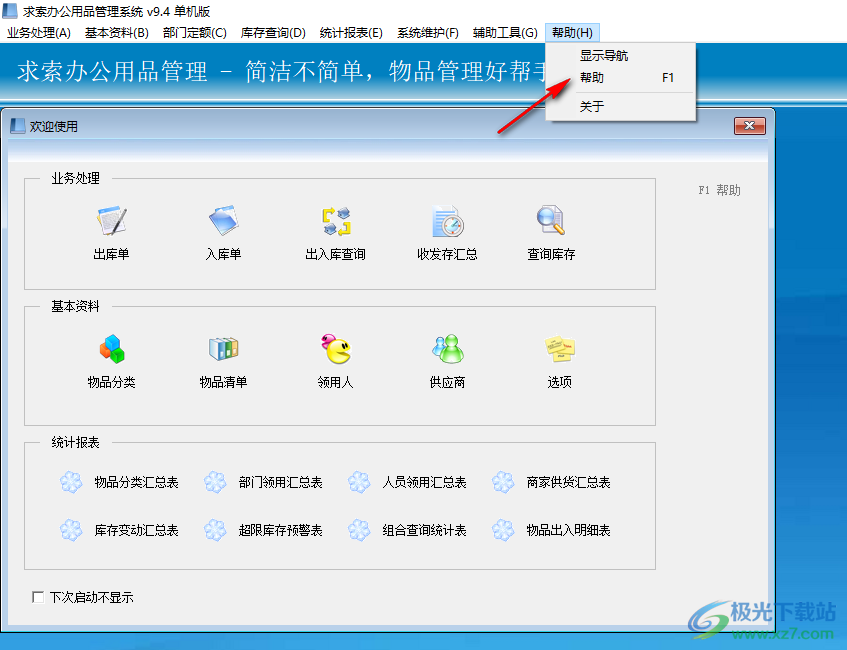The height and width of the screenshot is (650, 847).
Task: Open the 组合查询统计表 report link
Action: [x=425, y=530]
